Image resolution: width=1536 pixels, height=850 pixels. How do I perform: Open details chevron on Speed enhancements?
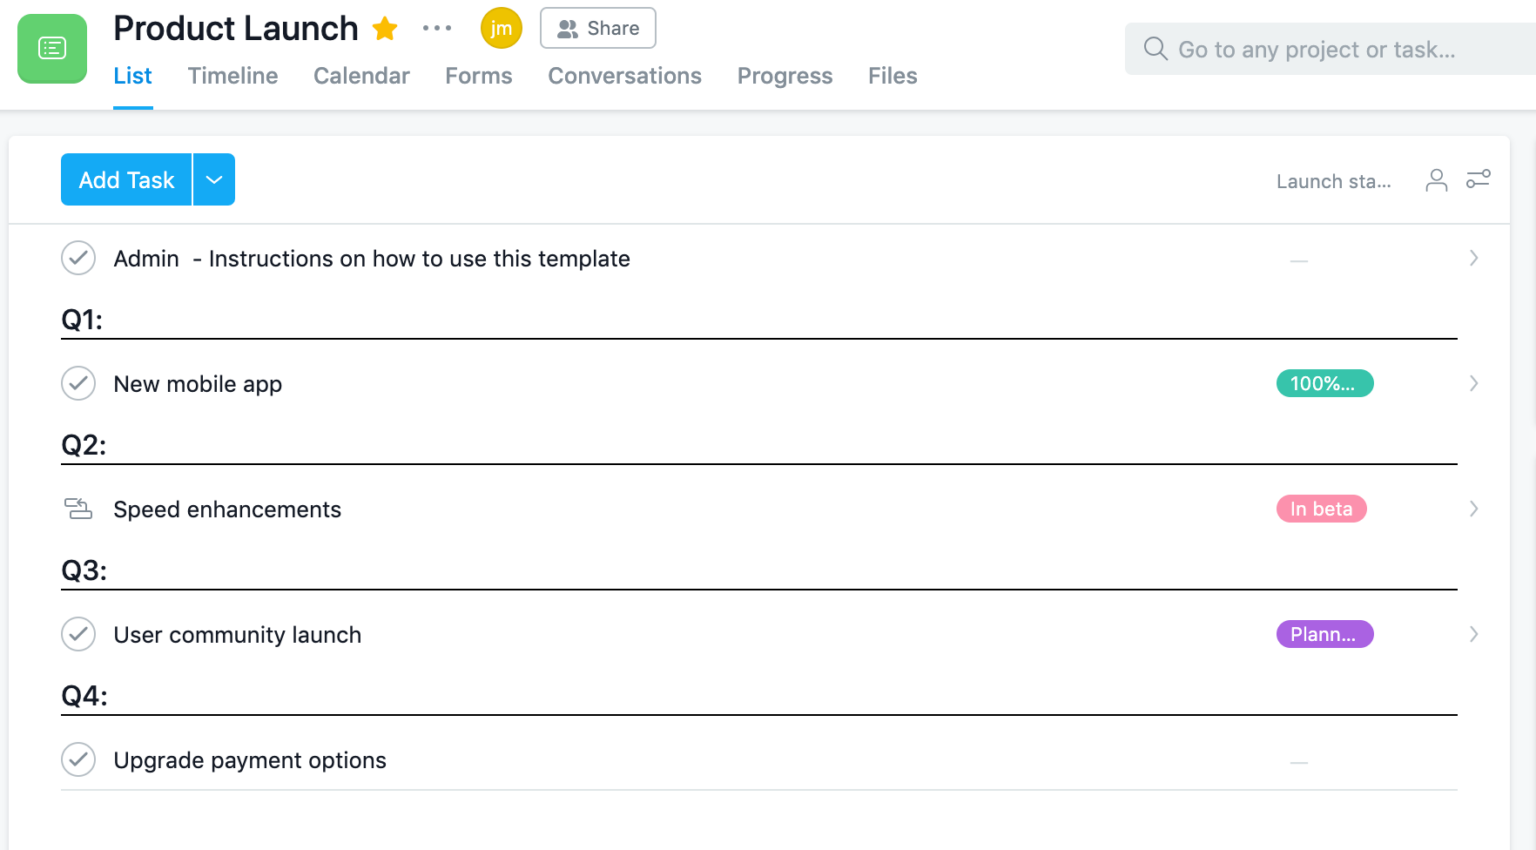[1473, 509]
